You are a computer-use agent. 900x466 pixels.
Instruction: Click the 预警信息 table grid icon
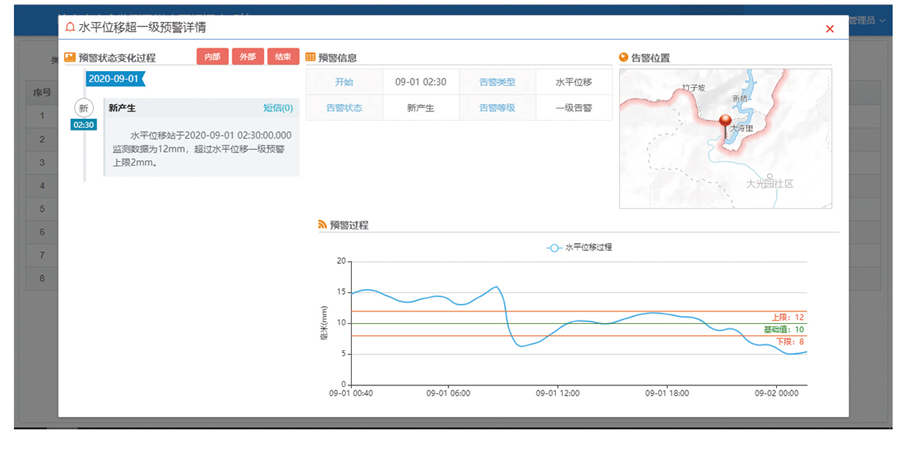click(310, 57)
